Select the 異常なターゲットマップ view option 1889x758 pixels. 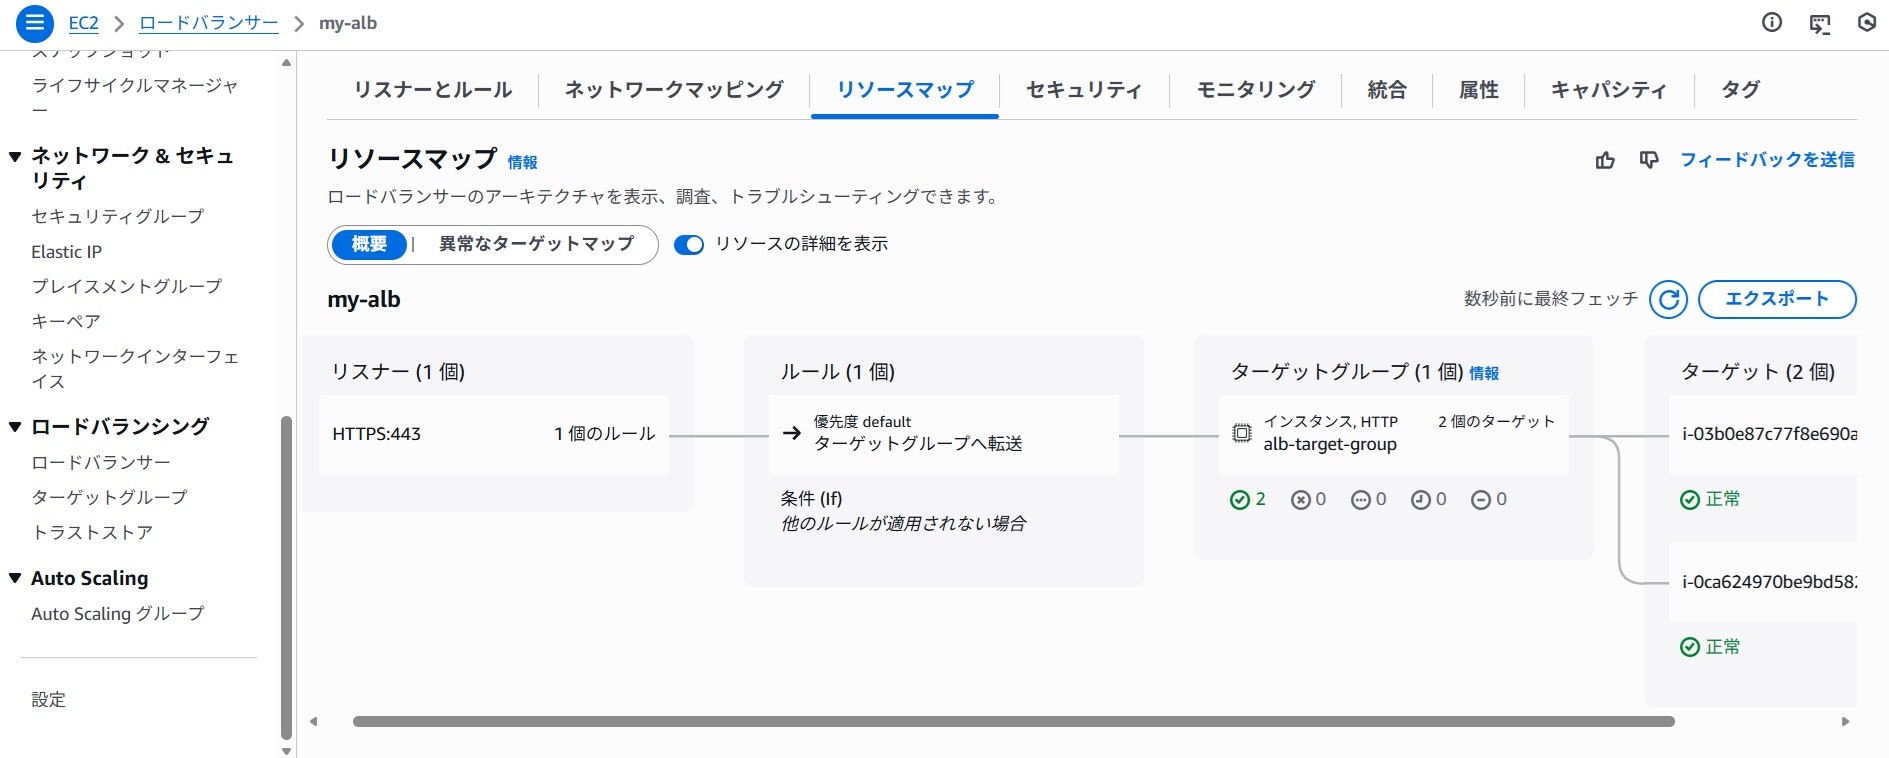point(536,244)
